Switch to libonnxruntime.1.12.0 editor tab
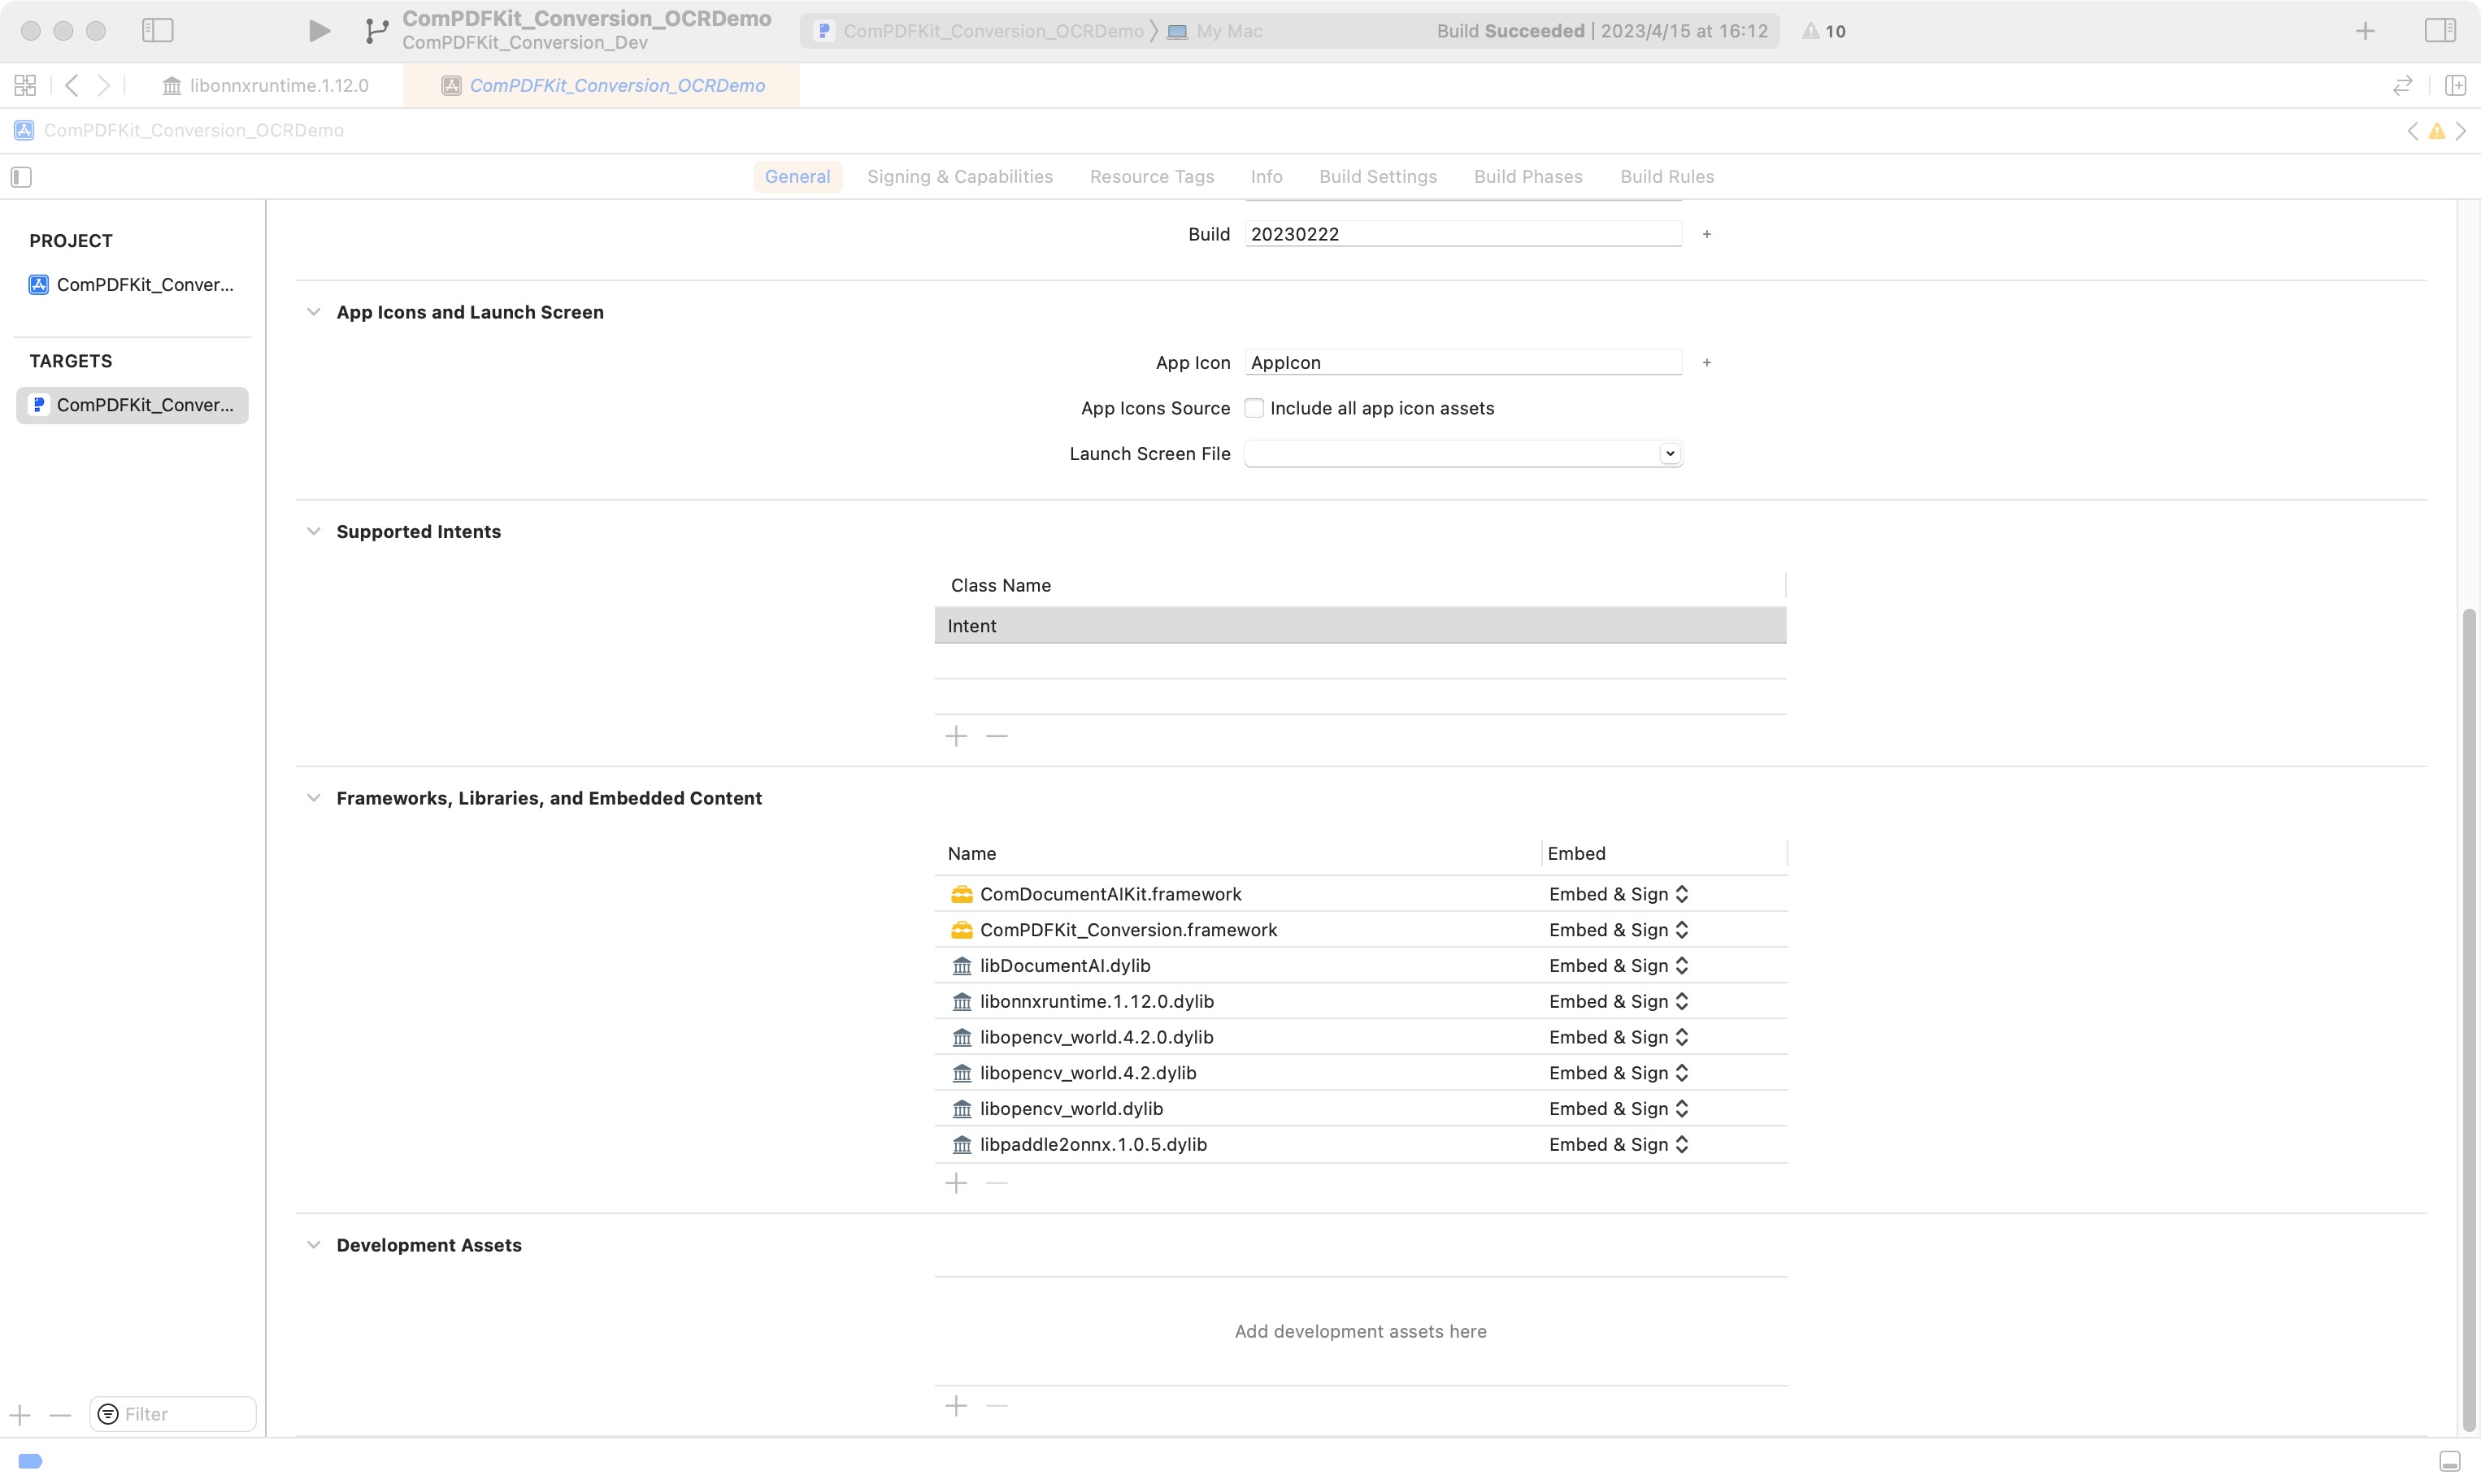Image resolution: width=2481 pixels, height=1484 pixels. pos(266,86)
